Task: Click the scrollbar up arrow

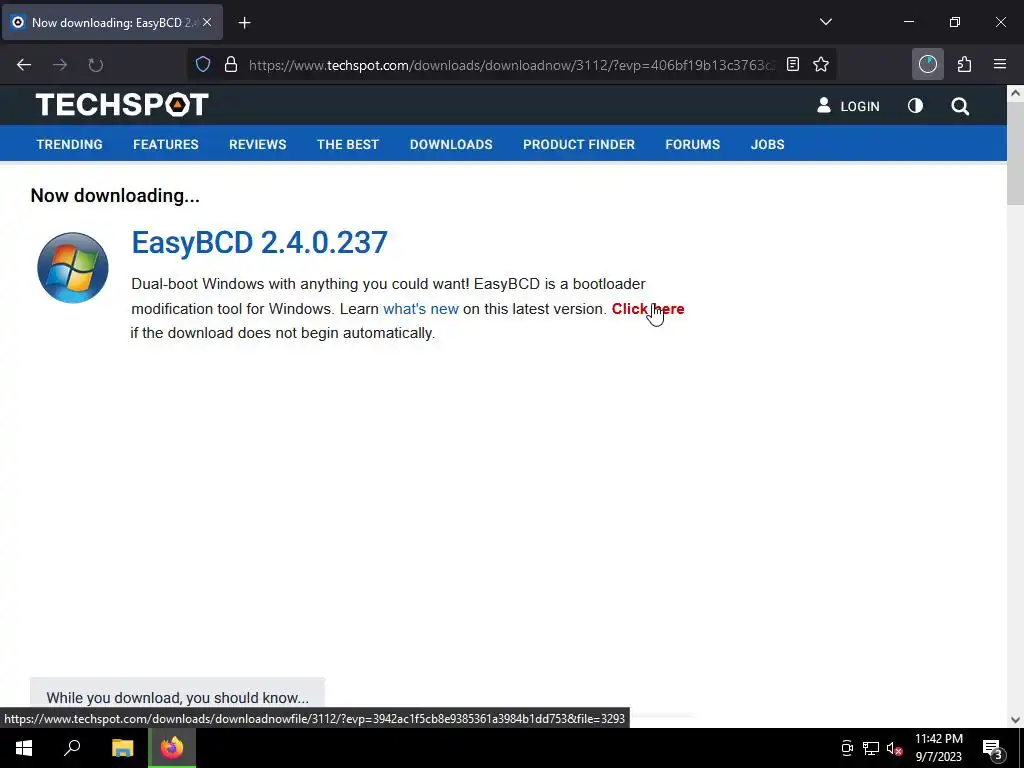Action: point(1015,93)
